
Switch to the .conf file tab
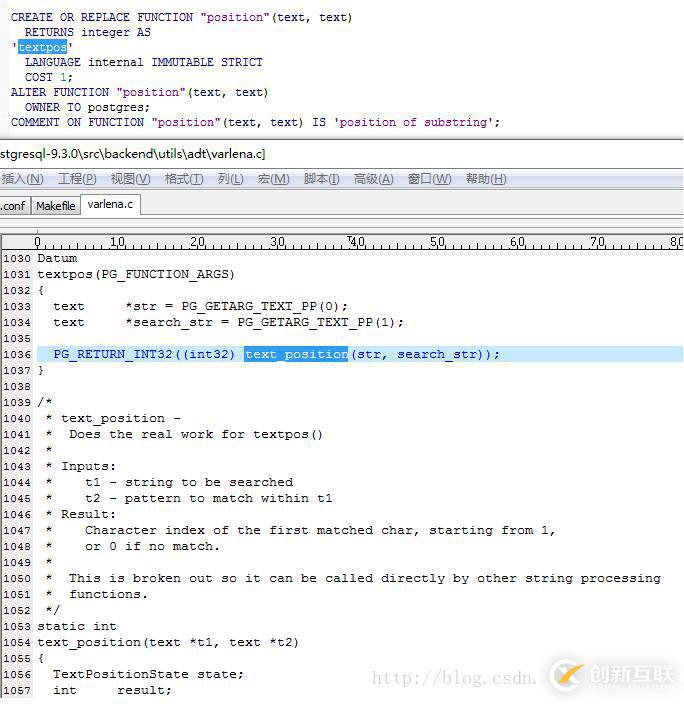coord(13,205)
